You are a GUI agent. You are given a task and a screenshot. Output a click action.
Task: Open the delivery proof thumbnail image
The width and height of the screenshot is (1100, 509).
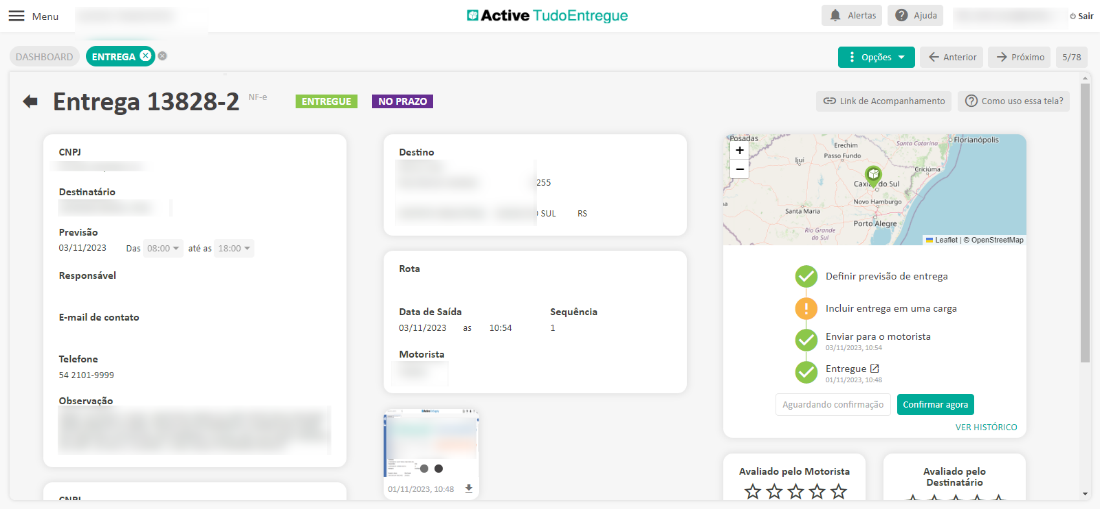[x=431, y=444]
